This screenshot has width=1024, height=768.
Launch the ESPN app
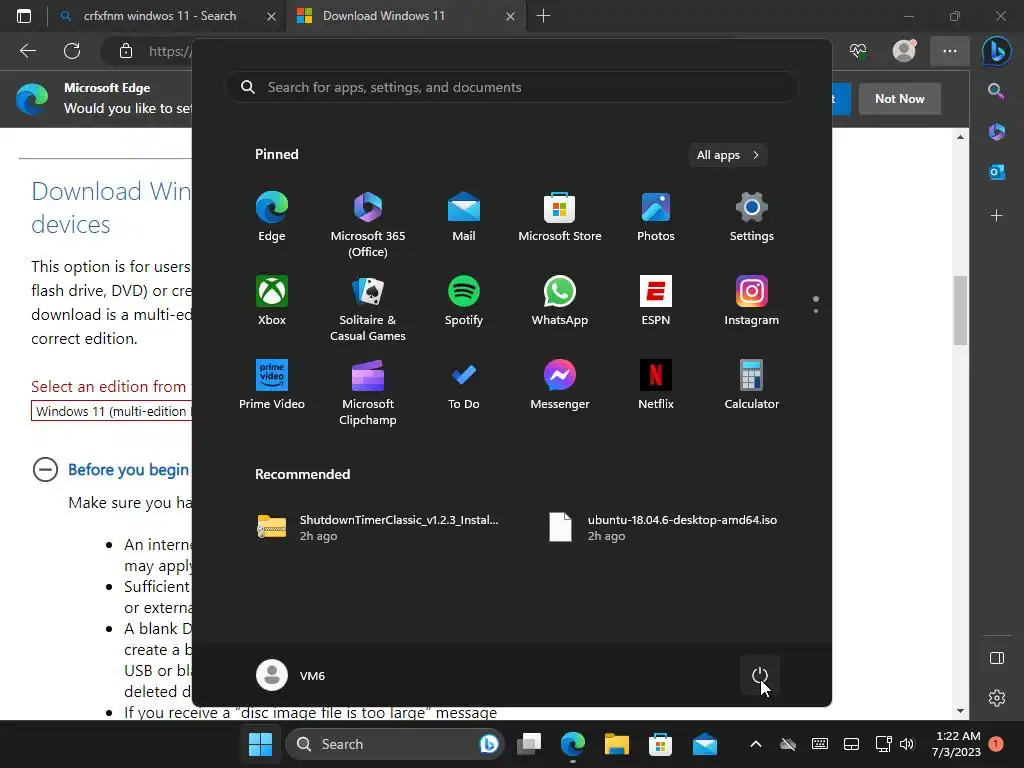coord(656,301)
